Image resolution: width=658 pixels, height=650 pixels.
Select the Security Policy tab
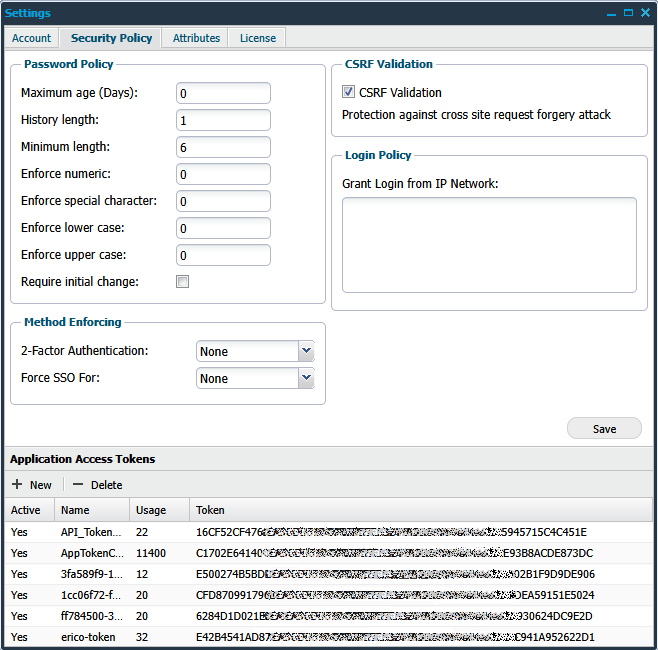[111, 38]
